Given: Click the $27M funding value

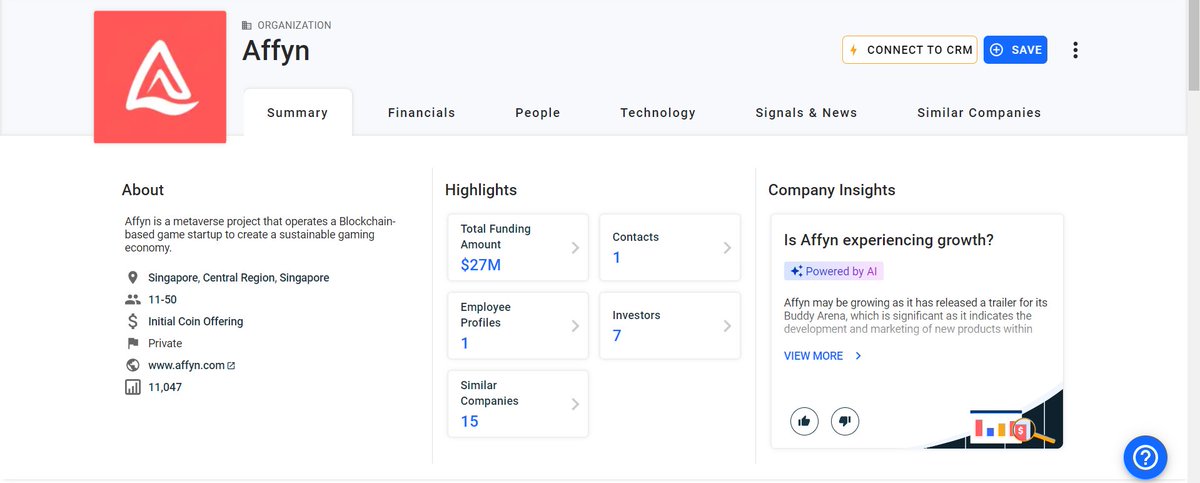Looking at the screenshot, I should [x=481, y=265].
